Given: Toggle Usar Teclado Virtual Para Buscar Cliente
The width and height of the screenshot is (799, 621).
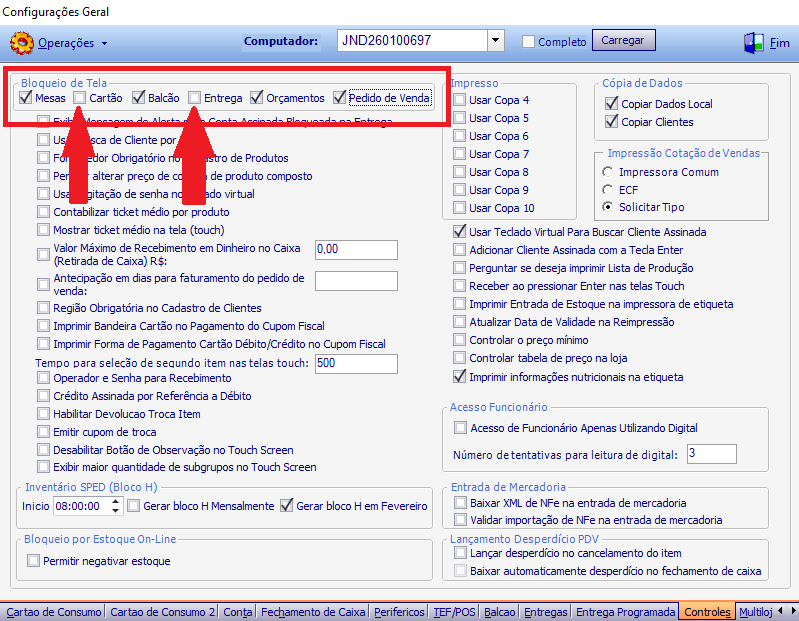Looking at the screenshot, I should (x=459, y=232).
